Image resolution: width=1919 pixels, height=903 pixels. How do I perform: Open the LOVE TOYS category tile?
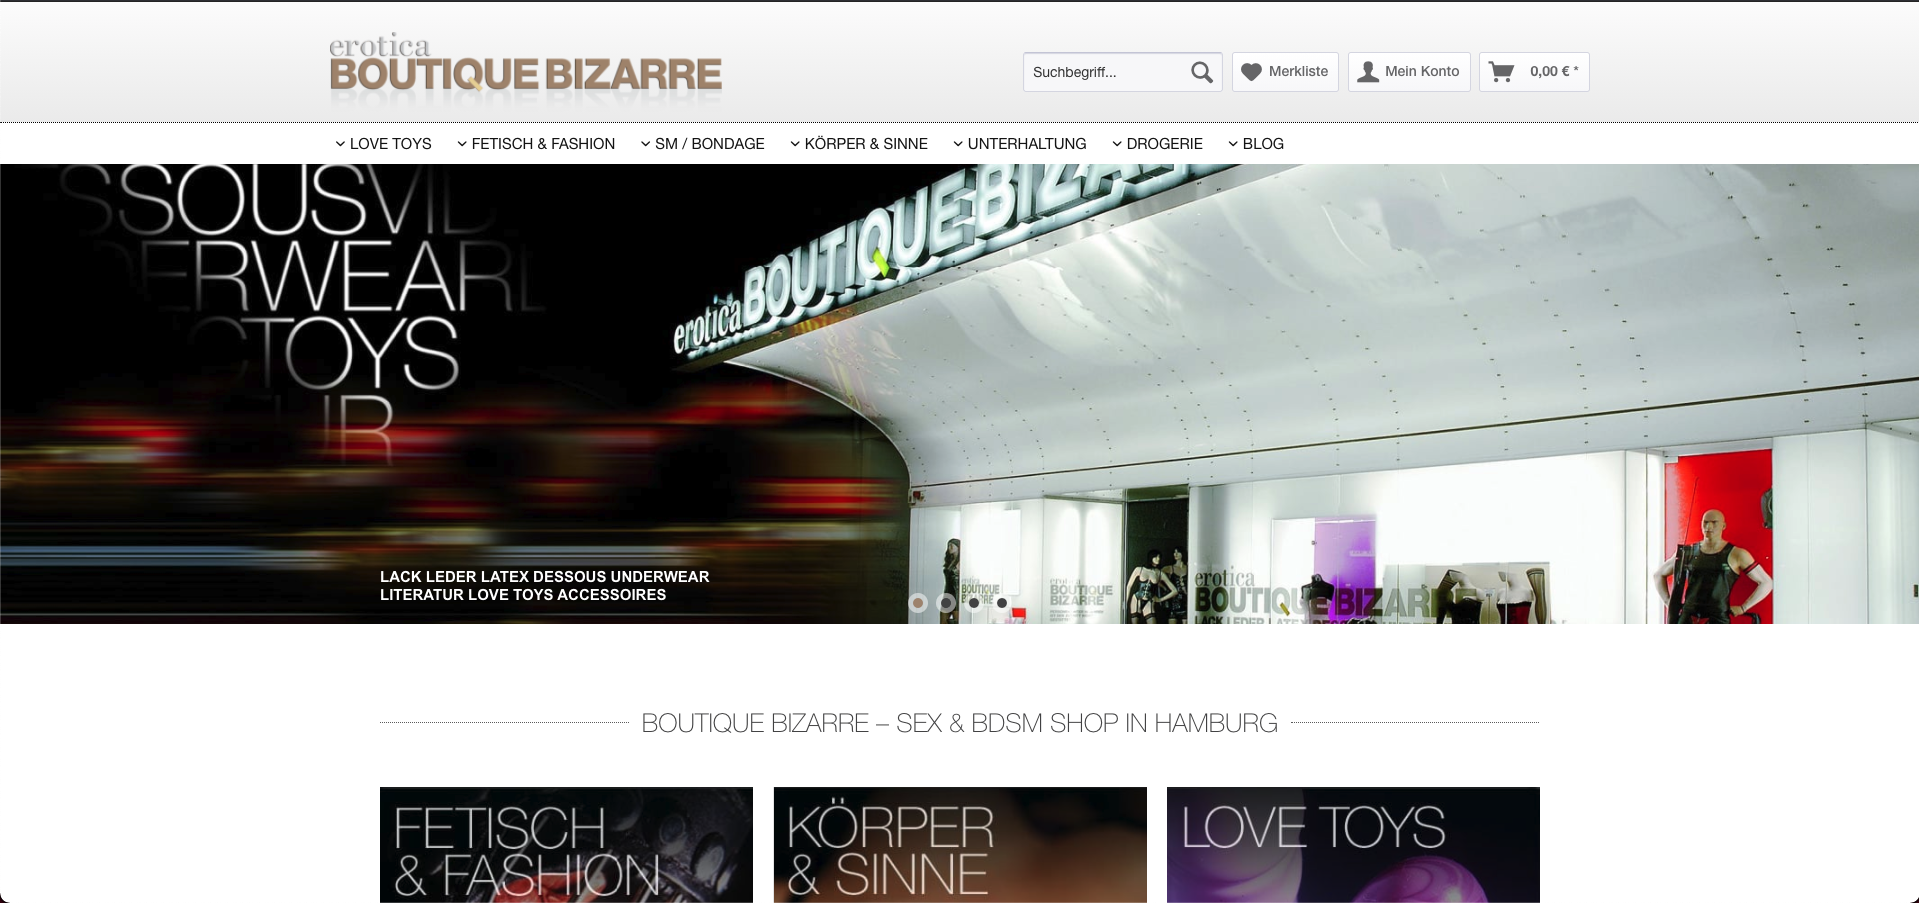[1353, 845]
